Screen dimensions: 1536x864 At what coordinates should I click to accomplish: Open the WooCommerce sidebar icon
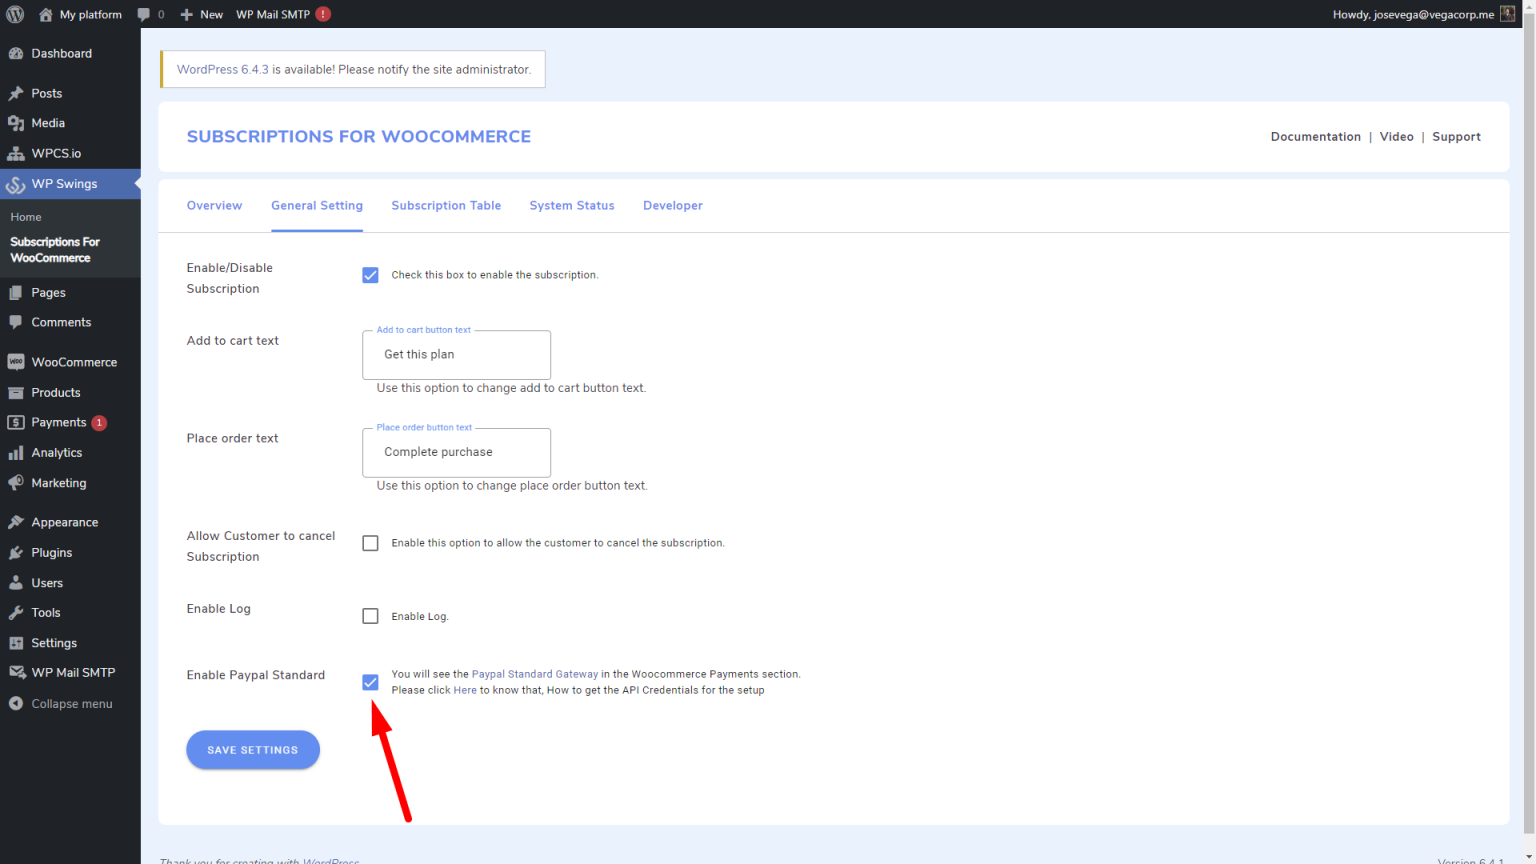pos(17,361)
